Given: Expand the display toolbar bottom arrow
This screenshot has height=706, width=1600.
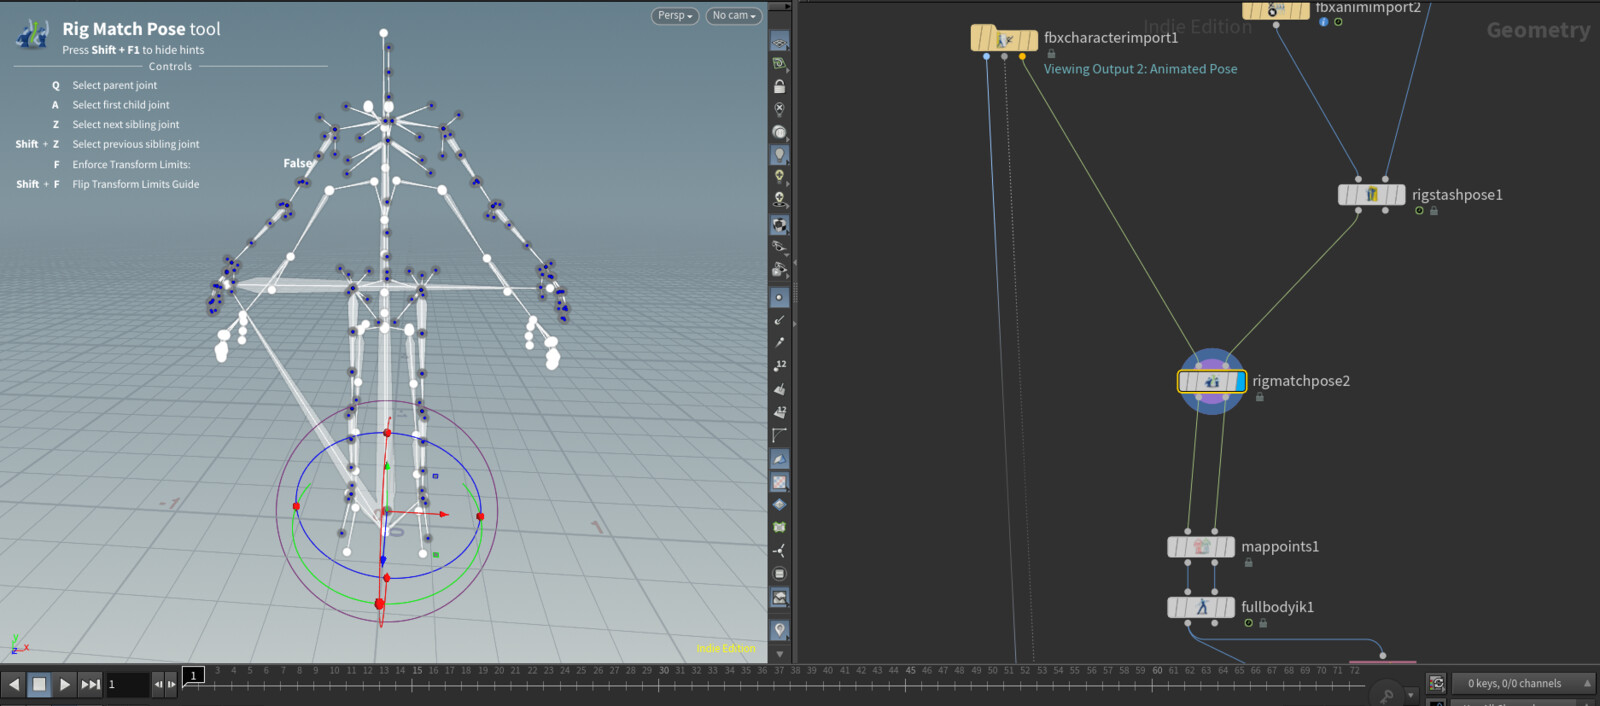Looking at the screenshot, I should [779, 654].
